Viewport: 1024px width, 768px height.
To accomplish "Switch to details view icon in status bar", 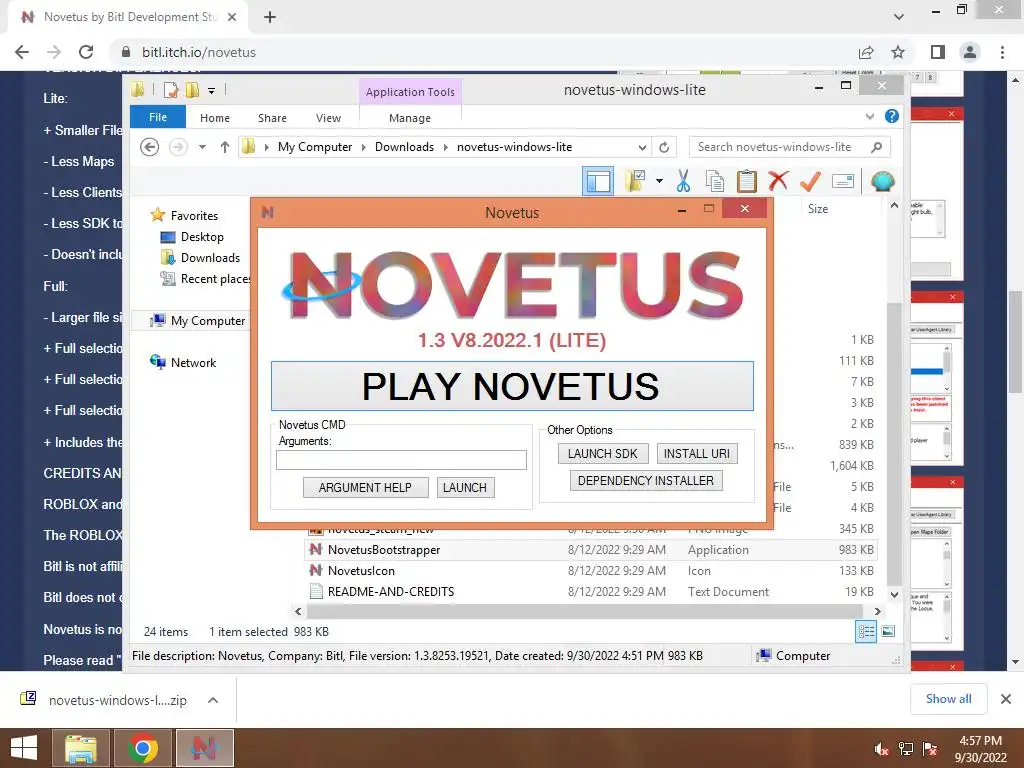I will coord(866,632).
